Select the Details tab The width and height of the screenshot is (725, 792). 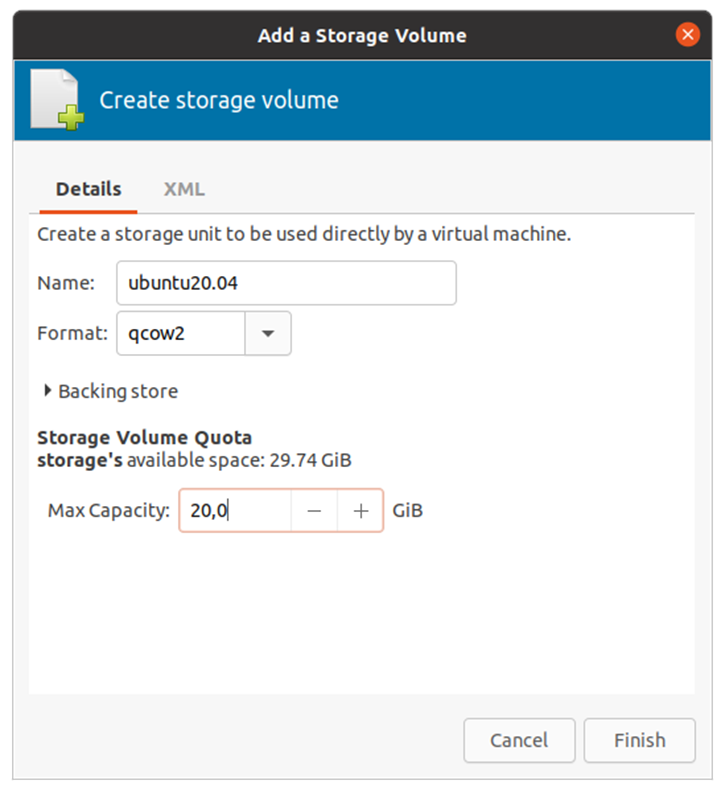point(88,189)
